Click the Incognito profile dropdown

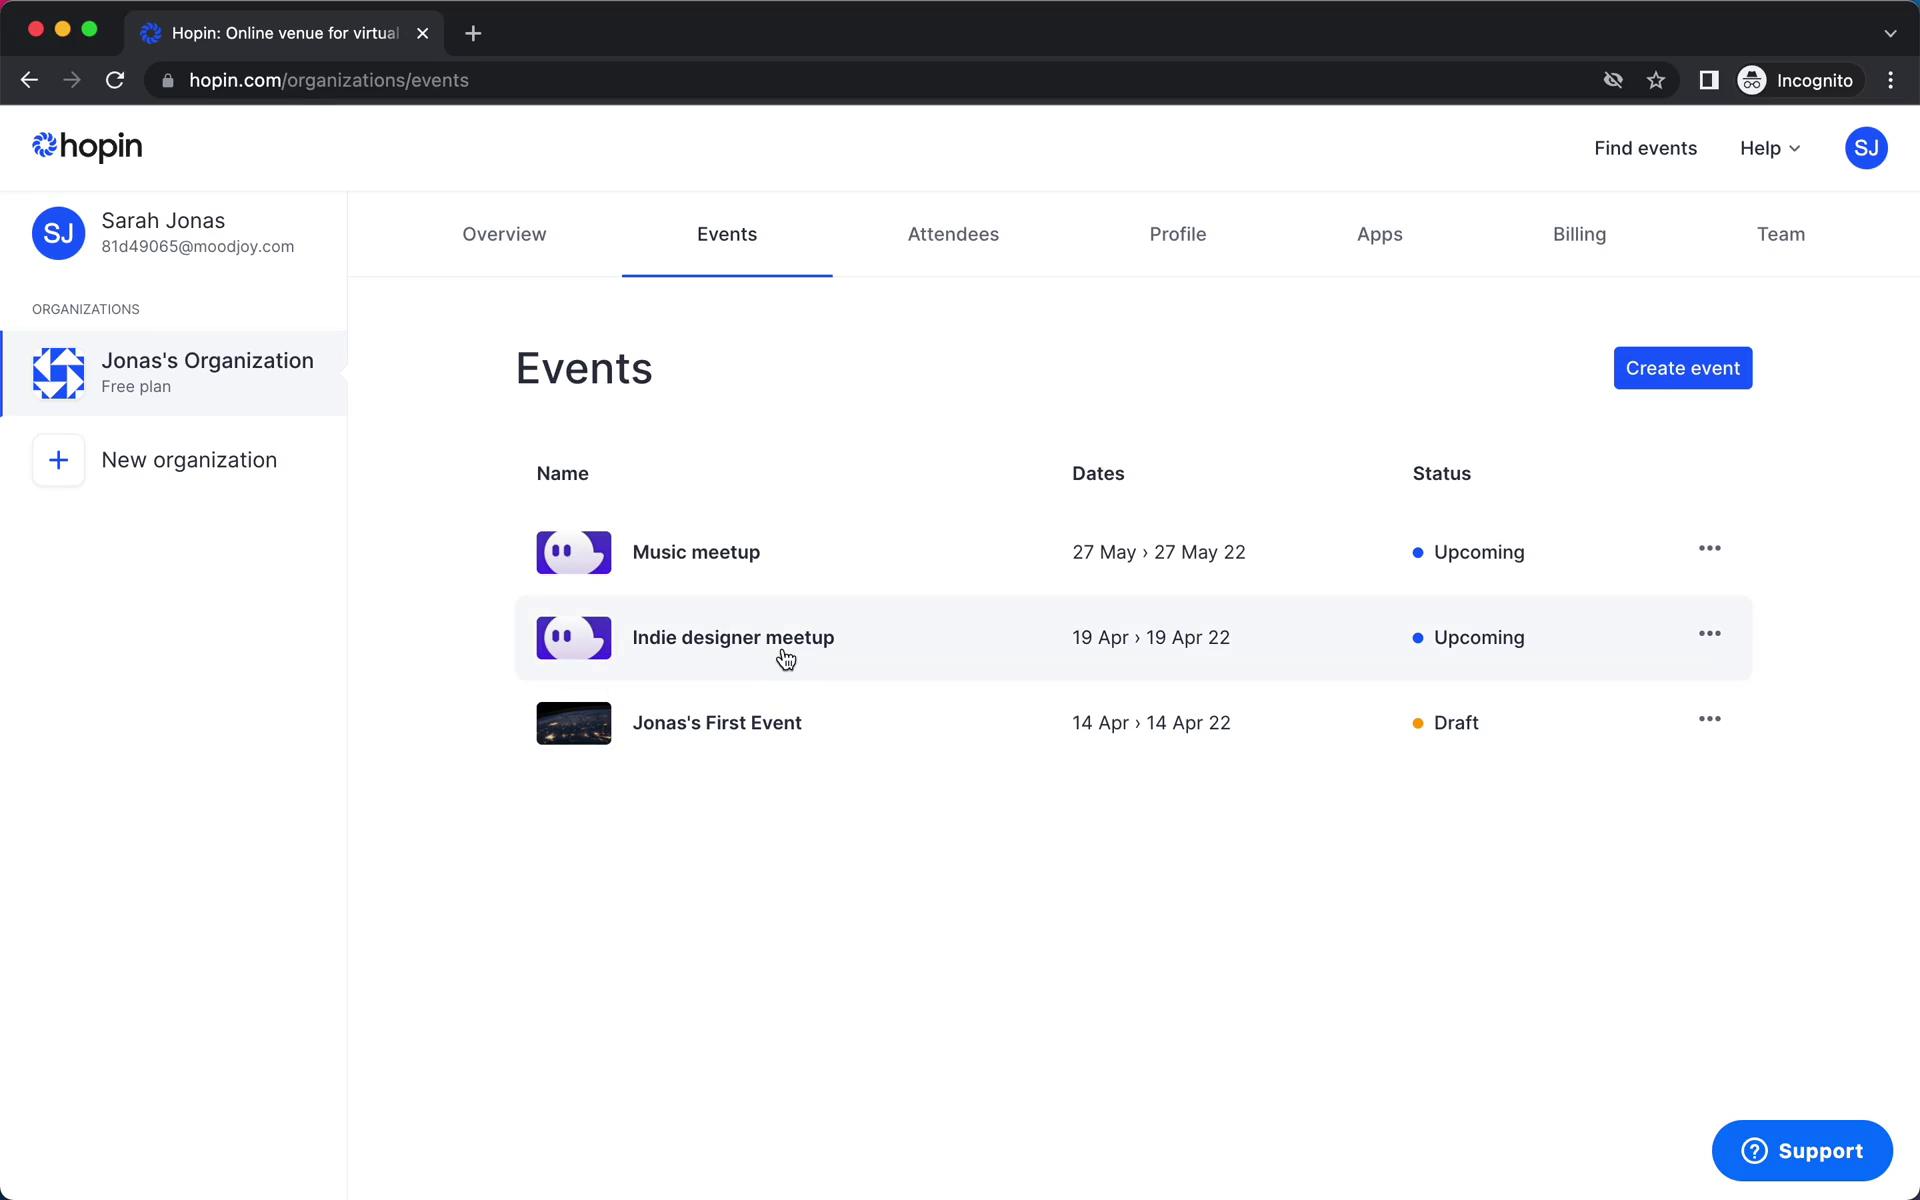click(x=1794, y=79)
